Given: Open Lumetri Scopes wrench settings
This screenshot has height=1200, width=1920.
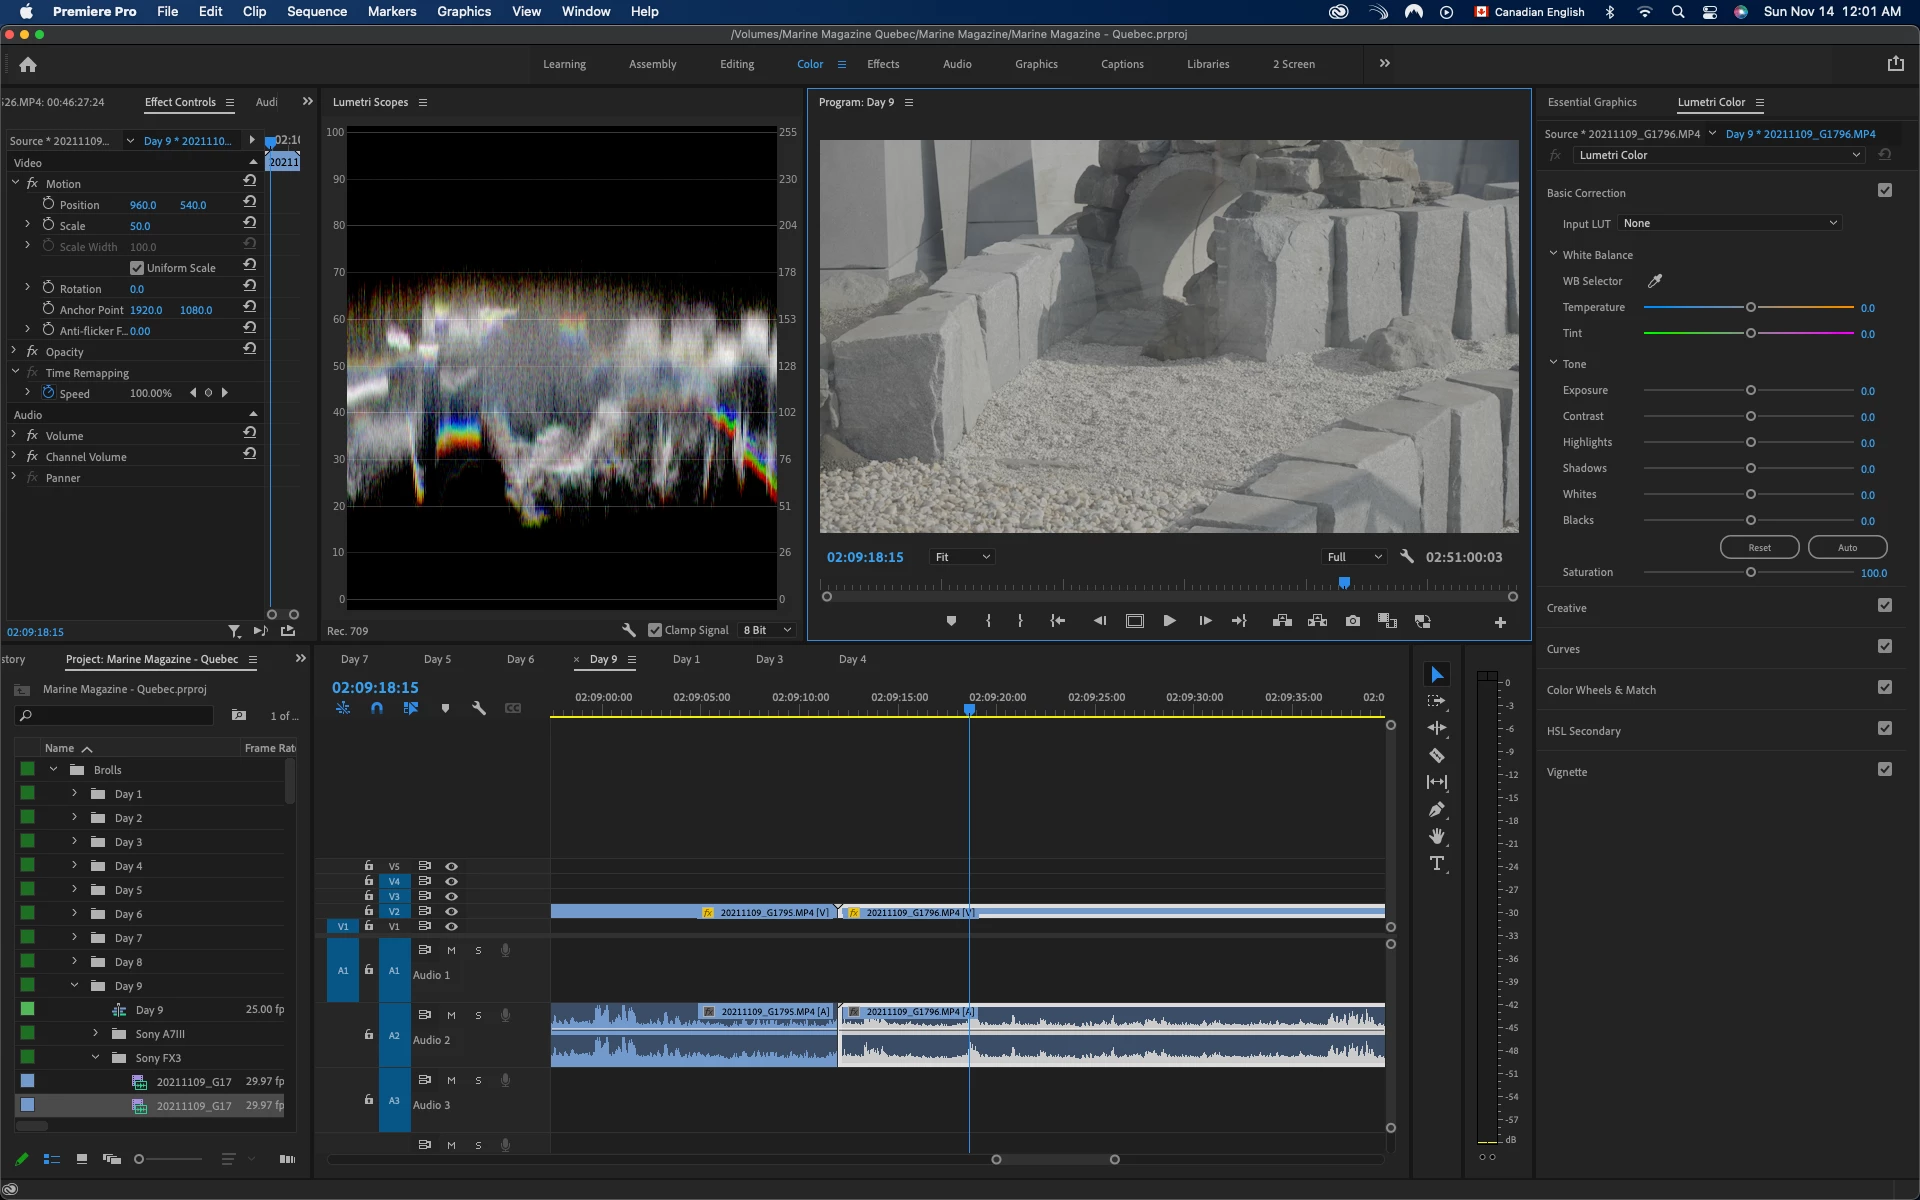Looking at the screenshot, I should (629, 630).
